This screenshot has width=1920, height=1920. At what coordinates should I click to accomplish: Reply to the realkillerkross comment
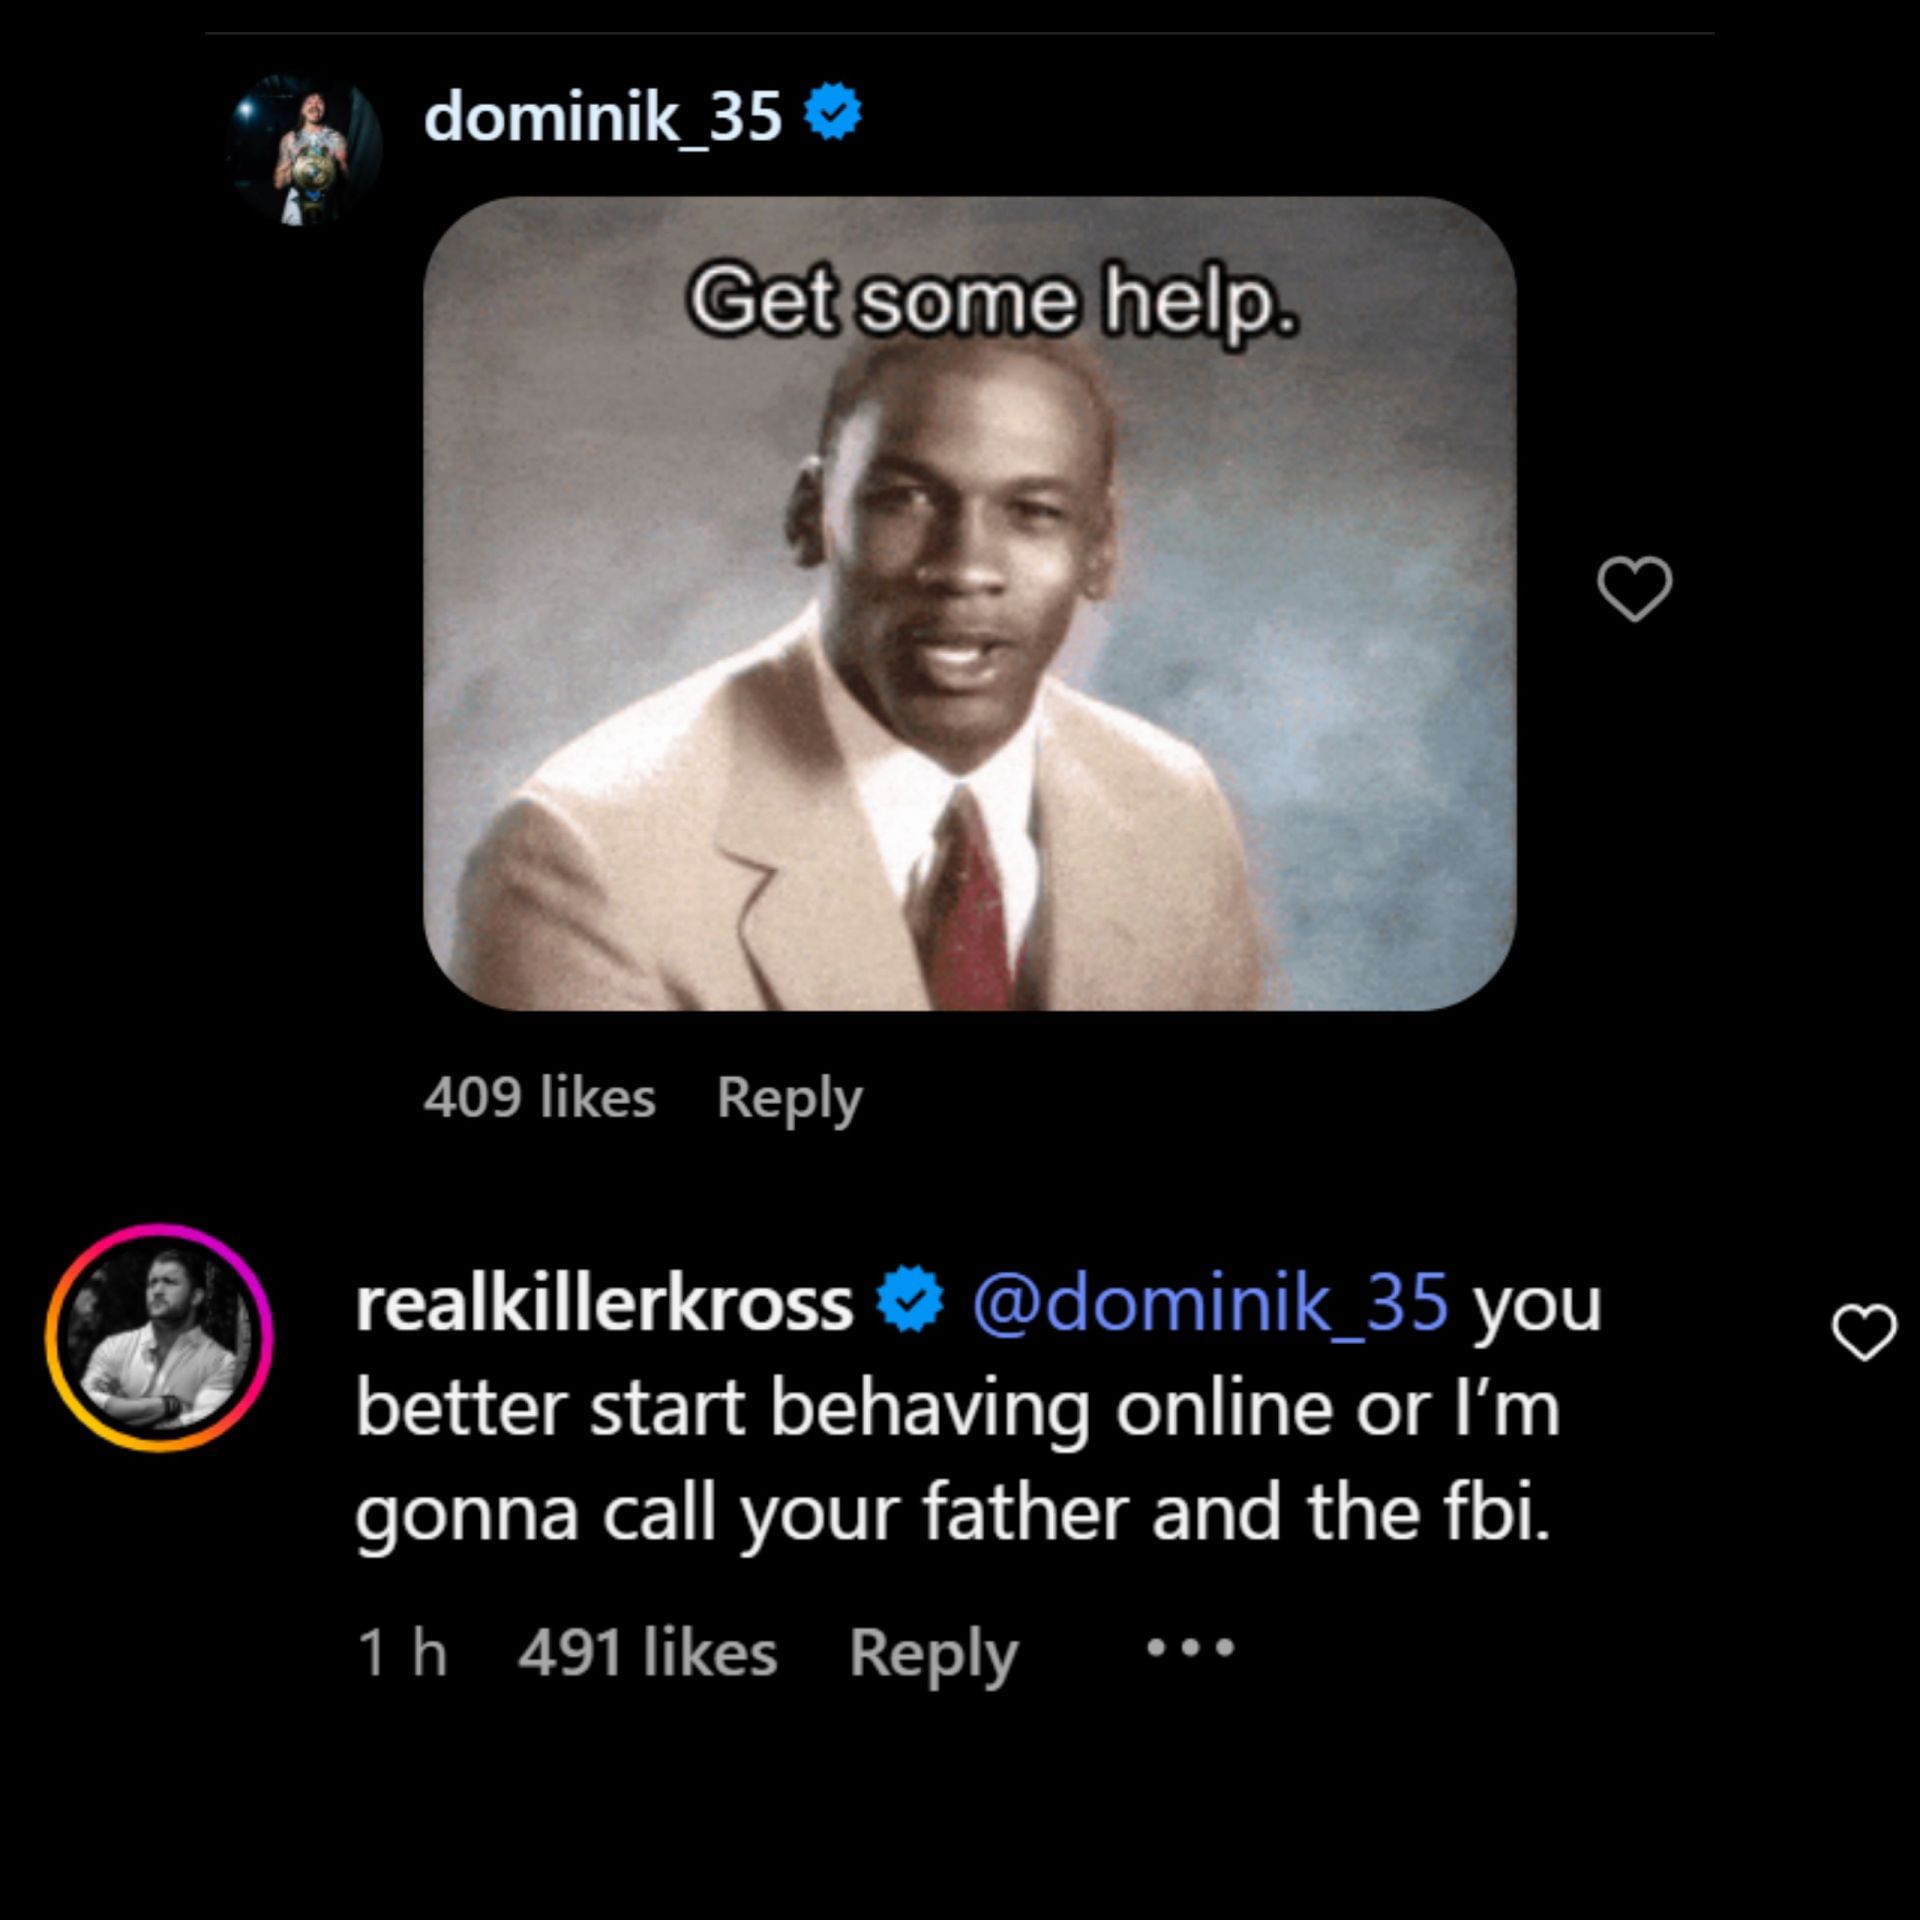pyautogui.click(x=932, y=1653)
